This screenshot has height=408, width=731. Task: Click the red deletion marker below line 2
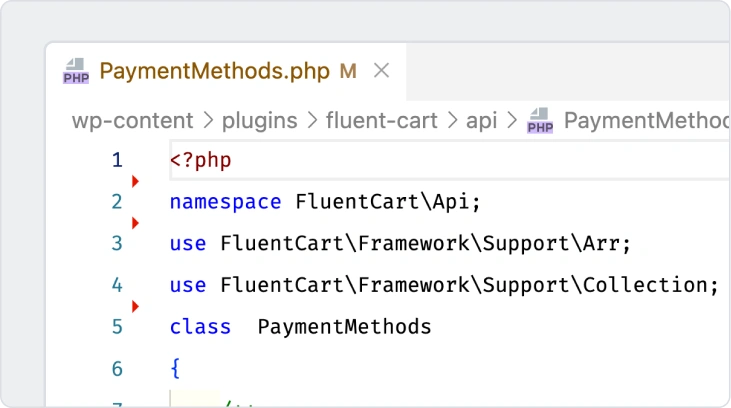[x=136, y=222]
